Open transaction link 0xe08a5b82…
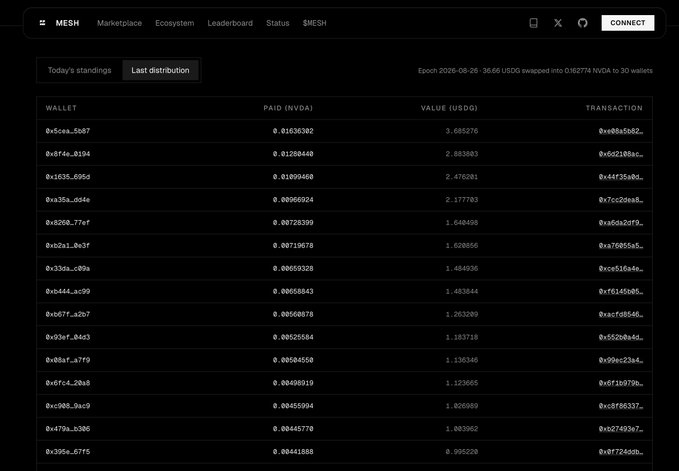Image resolution: width=679 pixels, height=471 pixels. pos(621,131)
